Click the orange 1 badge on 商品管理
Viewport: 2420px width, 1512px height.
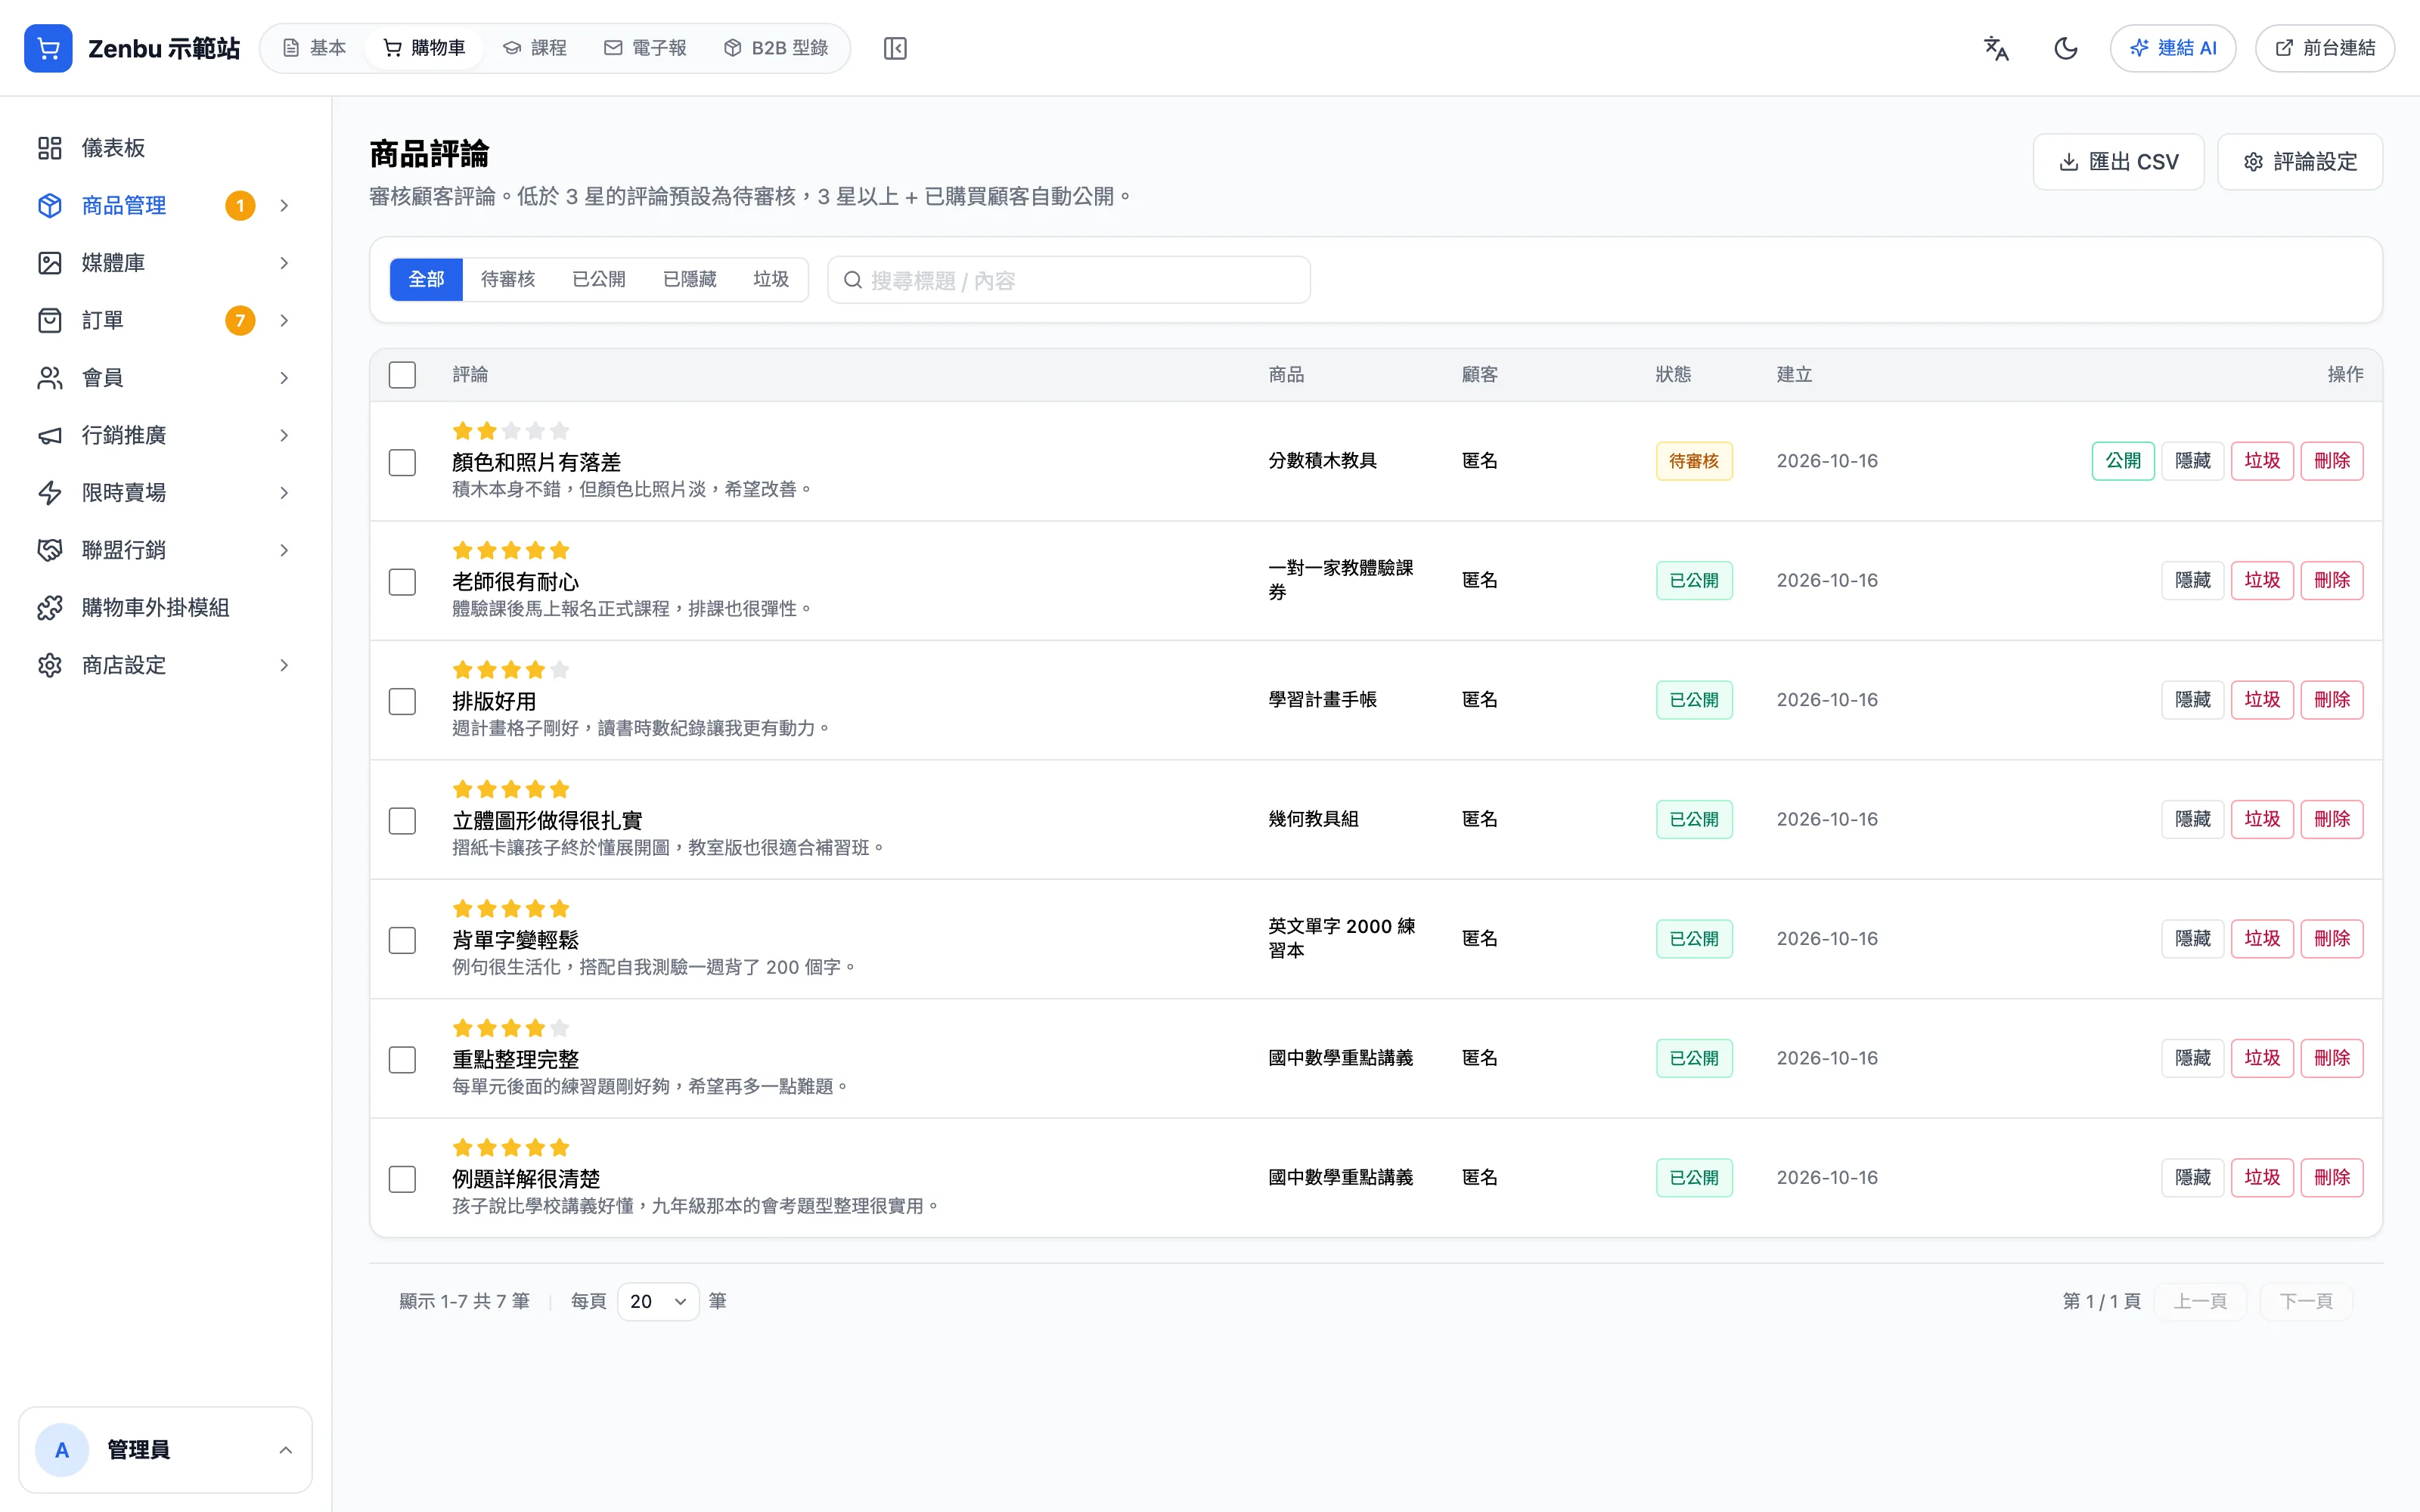240,206
